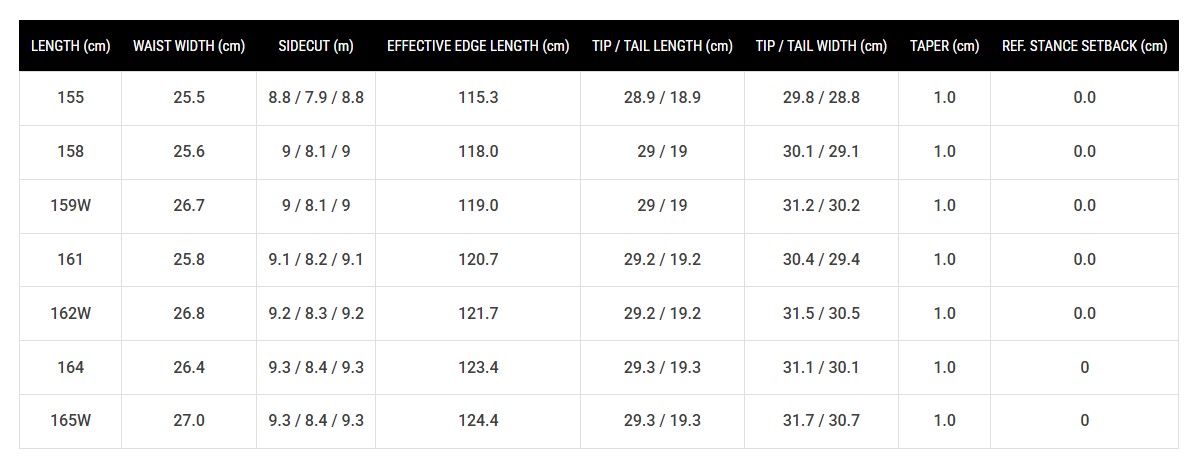
Task: Click effective edge length 120.7
Action: point(478,260)
